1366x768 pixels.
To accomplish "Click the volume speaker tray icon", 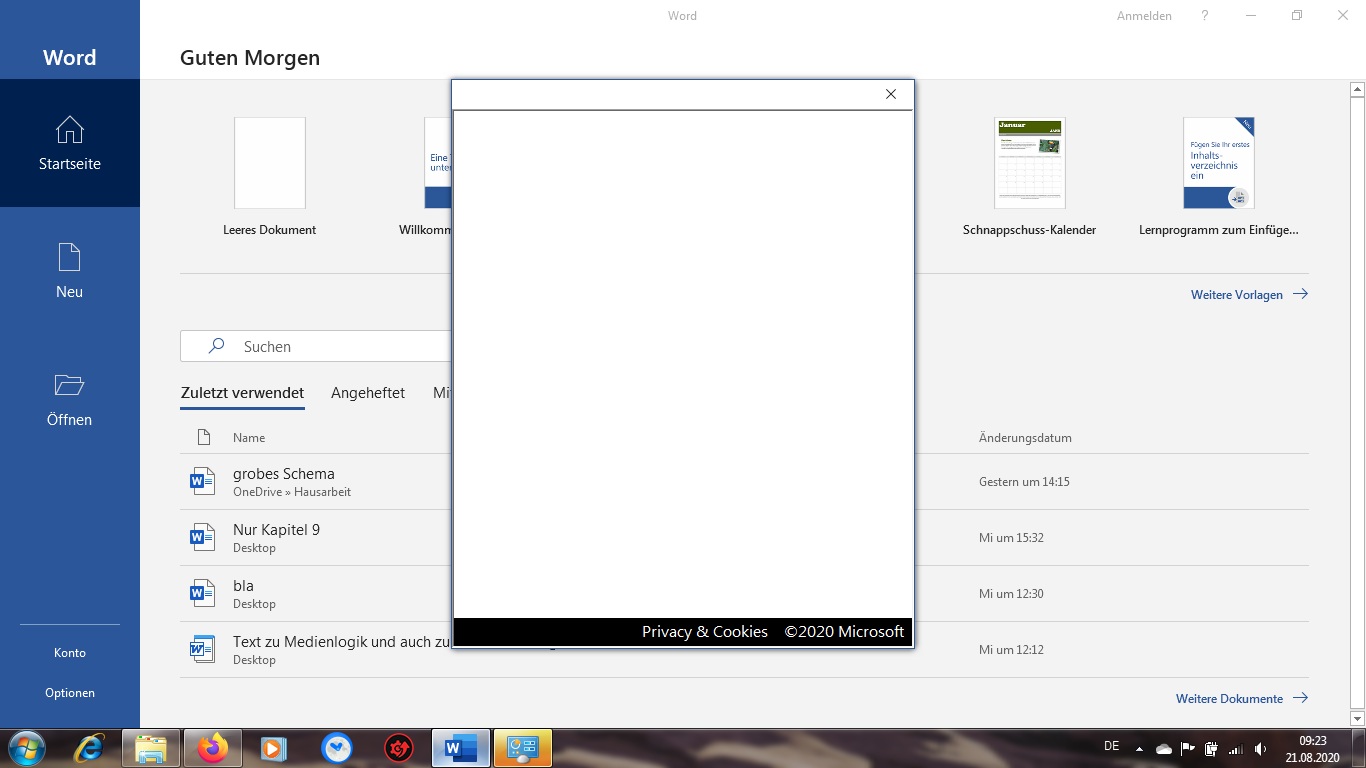I will click(x=1260, y=748).
